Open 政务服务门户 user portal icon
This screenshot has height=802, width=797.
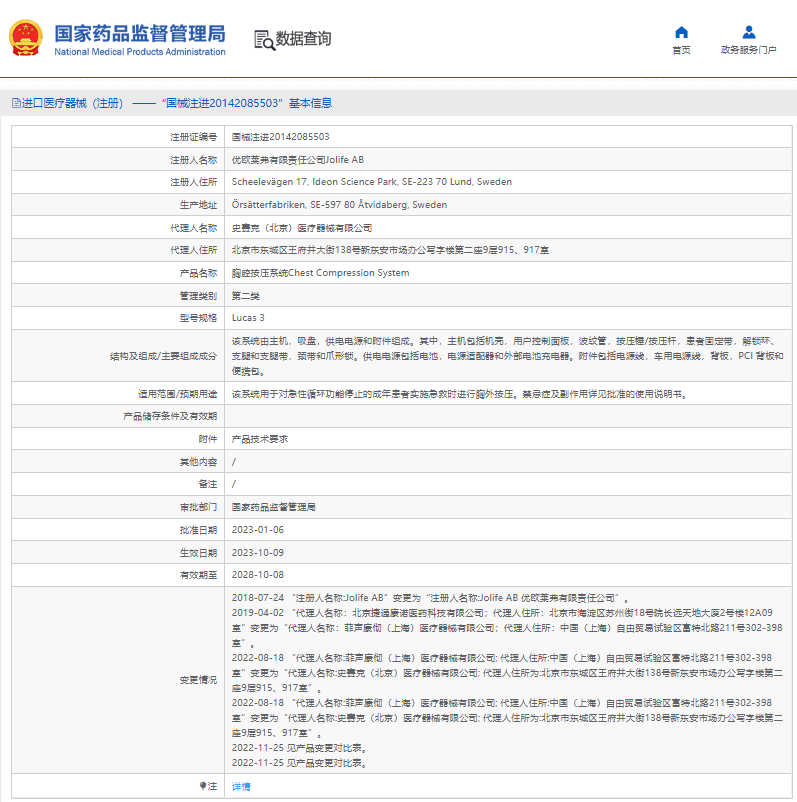point(748,32)
